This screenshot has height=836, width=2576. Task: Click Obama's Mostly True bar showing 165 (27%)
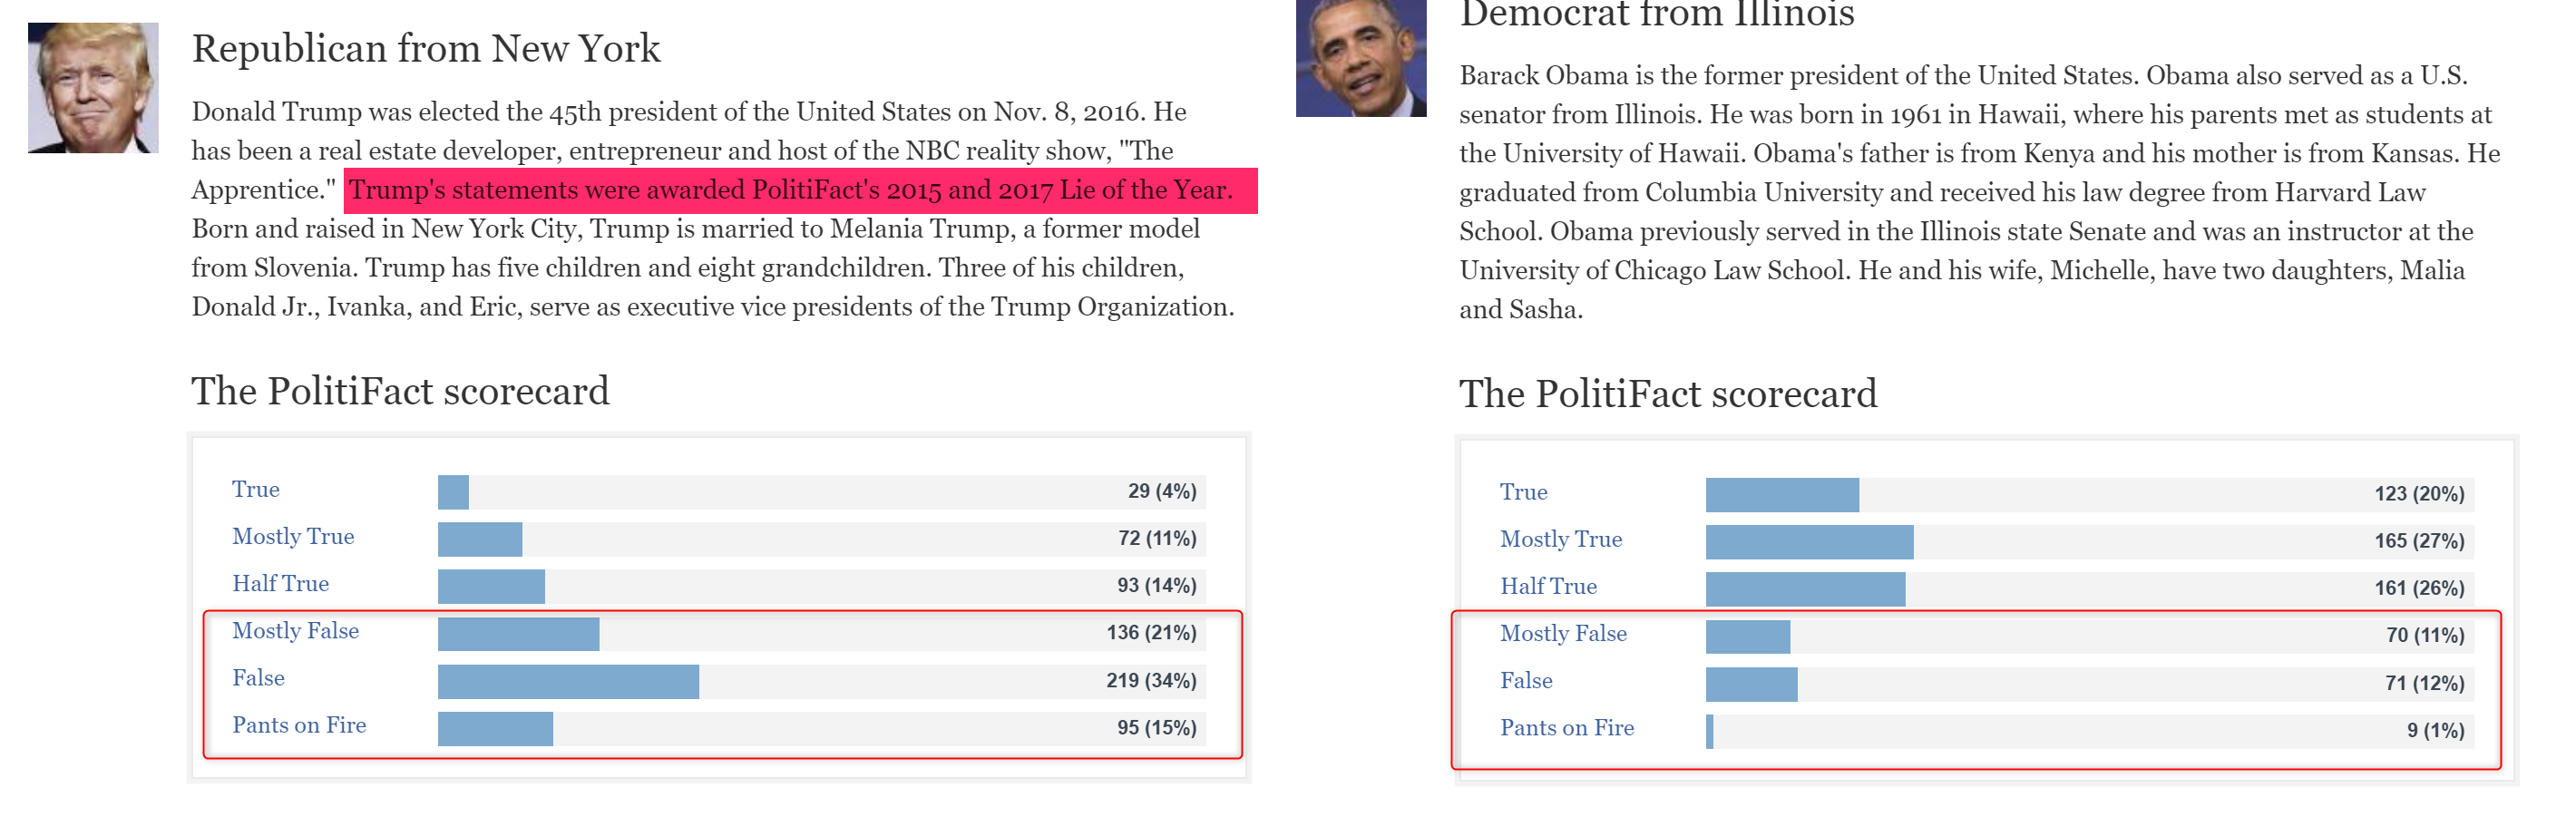tap(2089, 542)
